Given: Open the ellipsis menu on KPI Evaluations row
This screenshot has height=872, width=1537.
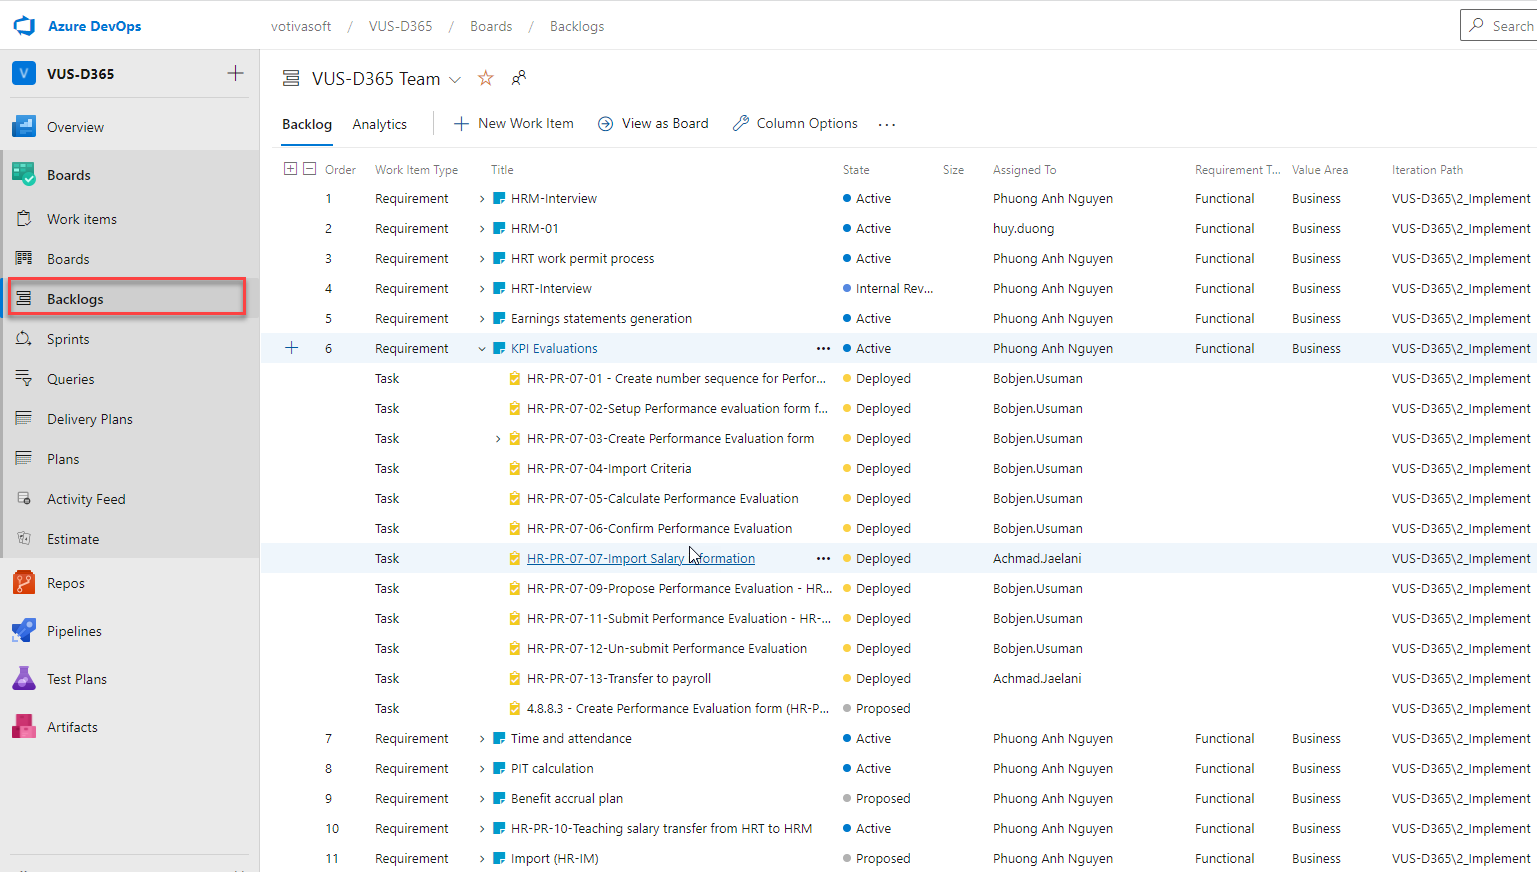Looking at the screenshot, I should [823, 348].
